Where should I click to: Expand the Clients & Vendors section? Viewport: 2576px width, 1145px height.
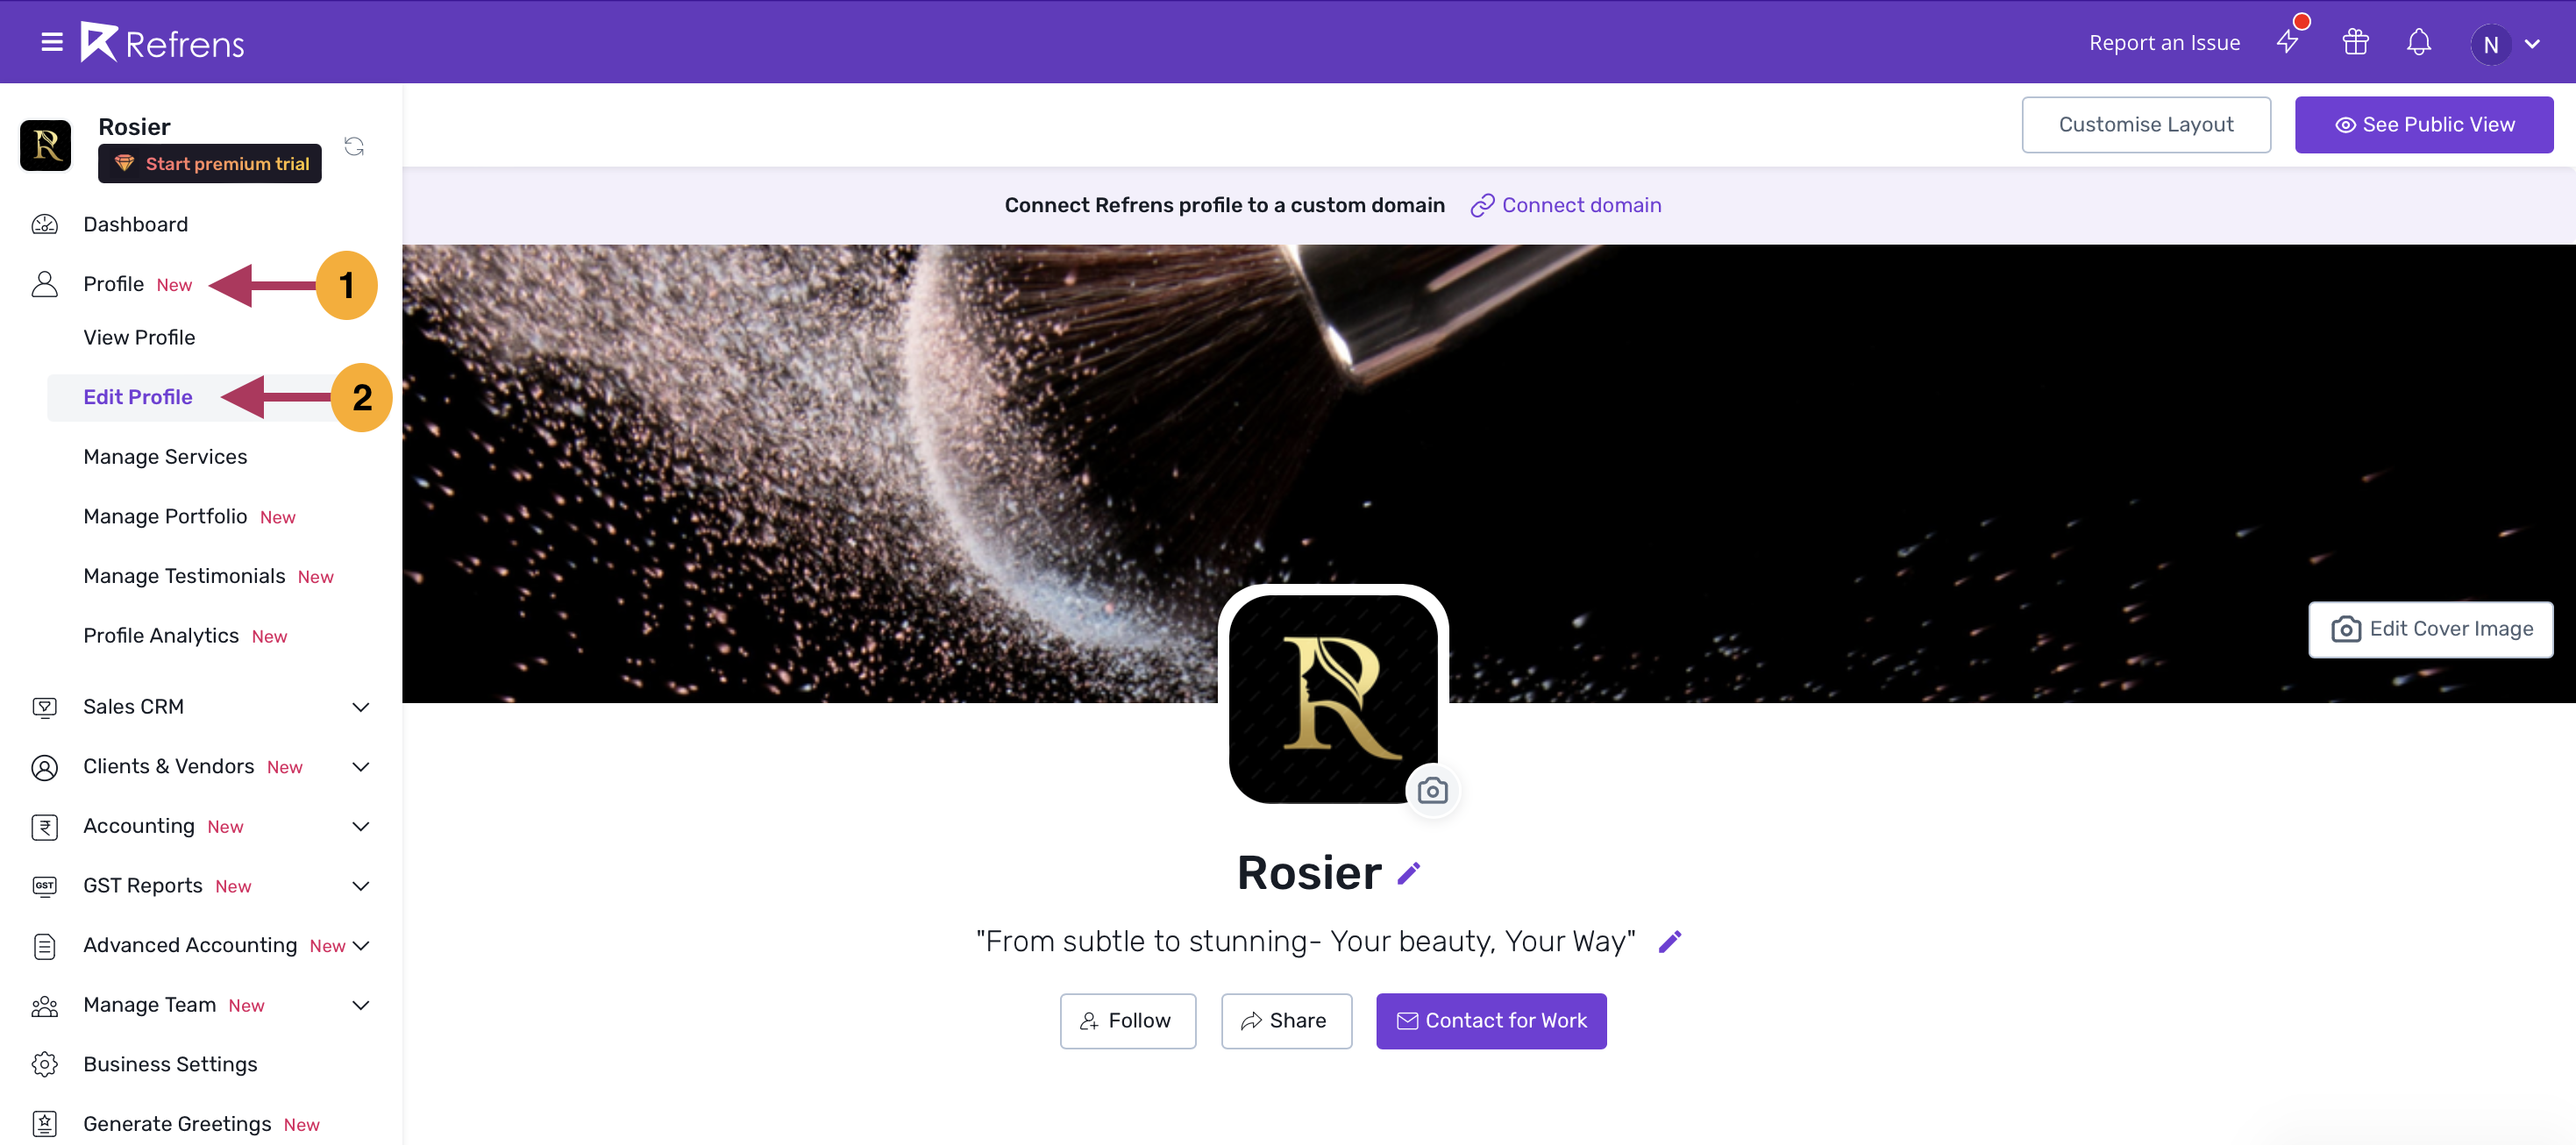[x=361, y=767]
